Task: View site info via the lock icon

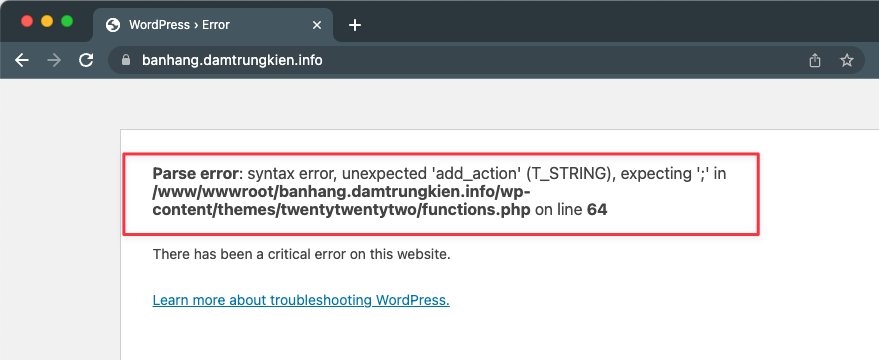Action: click(126, 60)
